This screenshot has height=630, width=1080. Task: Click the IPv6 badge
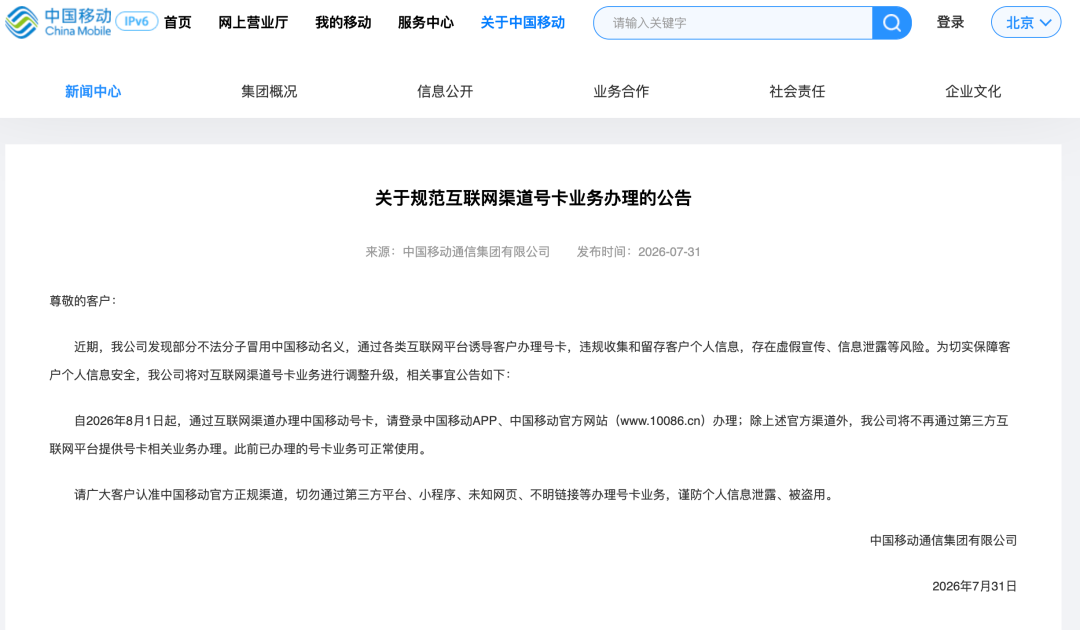[x=136, y=21]
